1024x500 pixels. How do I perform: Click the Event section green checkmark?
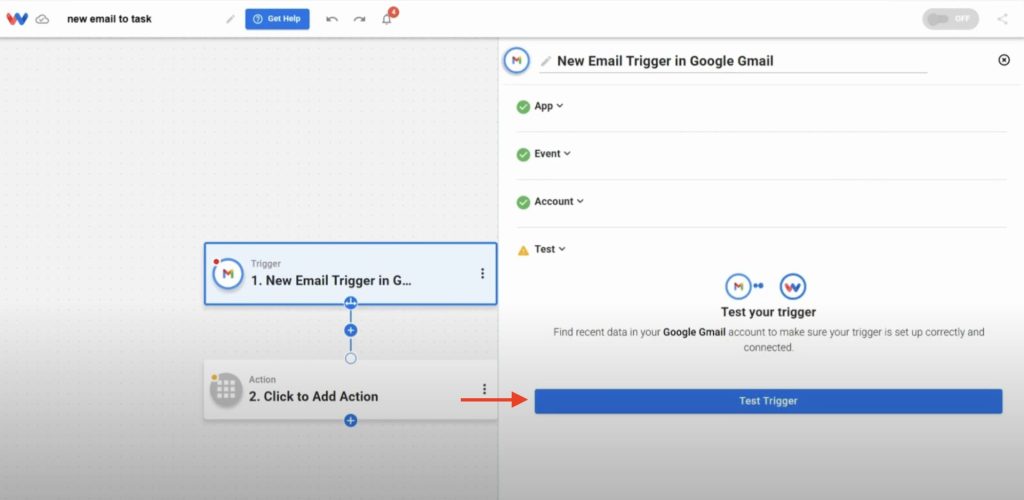tap(523, 155)
